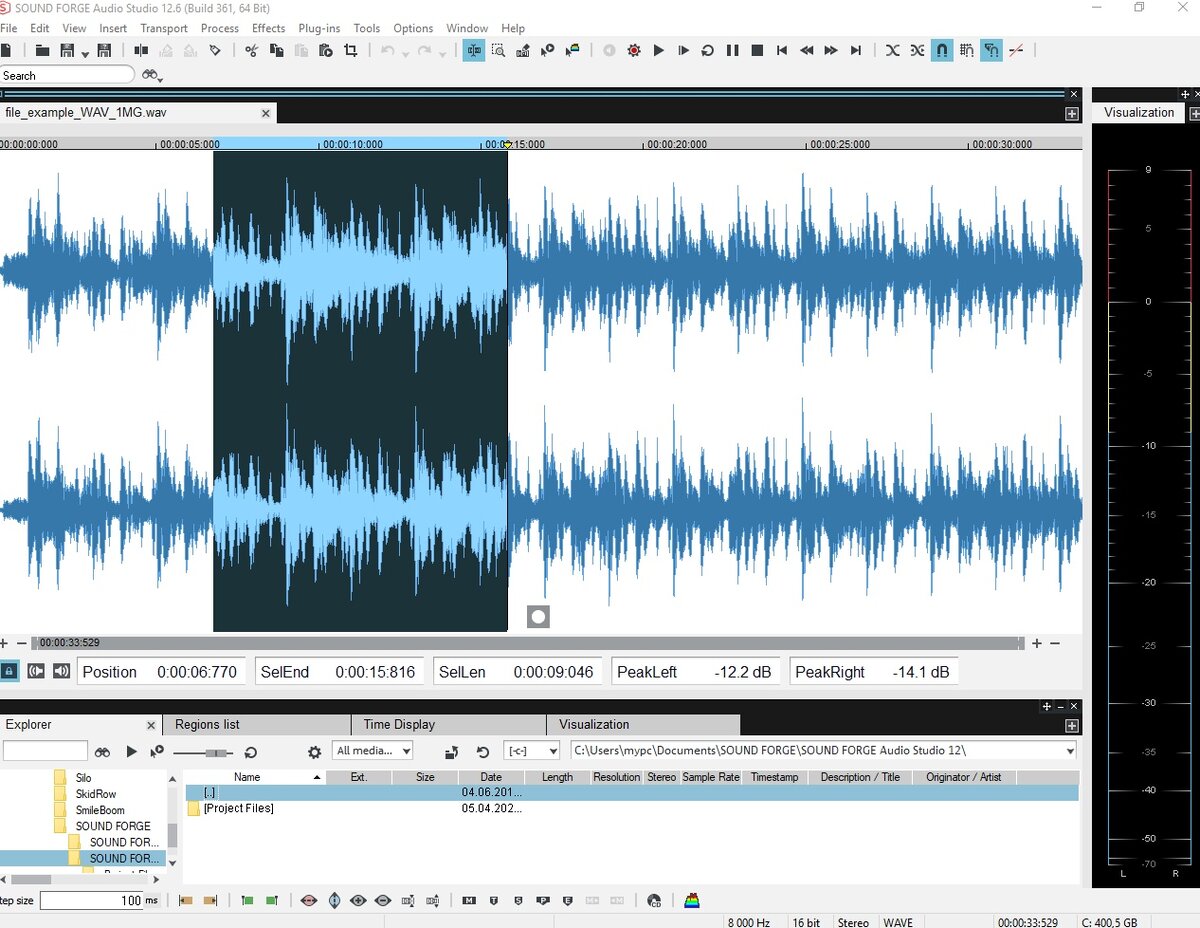Select the Magnify tool icon

coord(498,50)
